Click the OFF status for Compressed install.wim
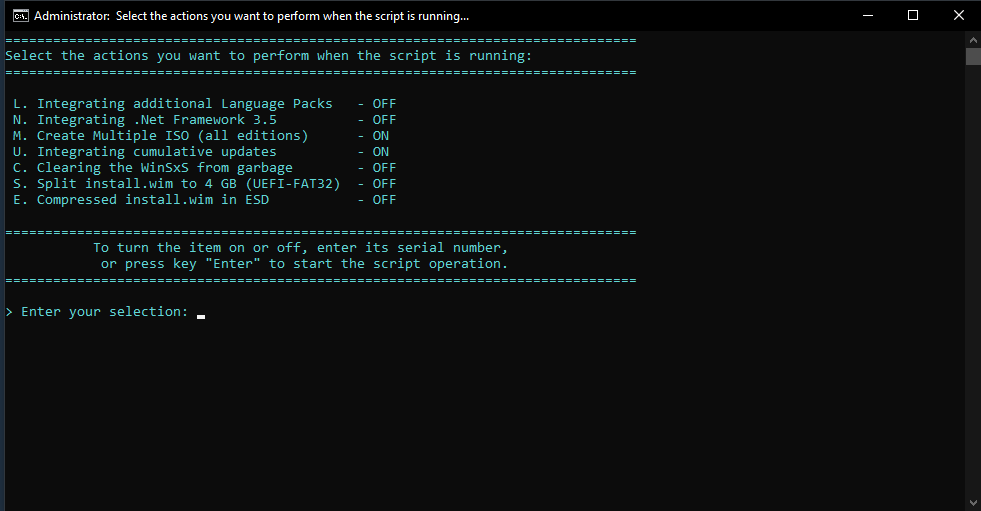Screen dimensions: 981x511 point(384,200)
